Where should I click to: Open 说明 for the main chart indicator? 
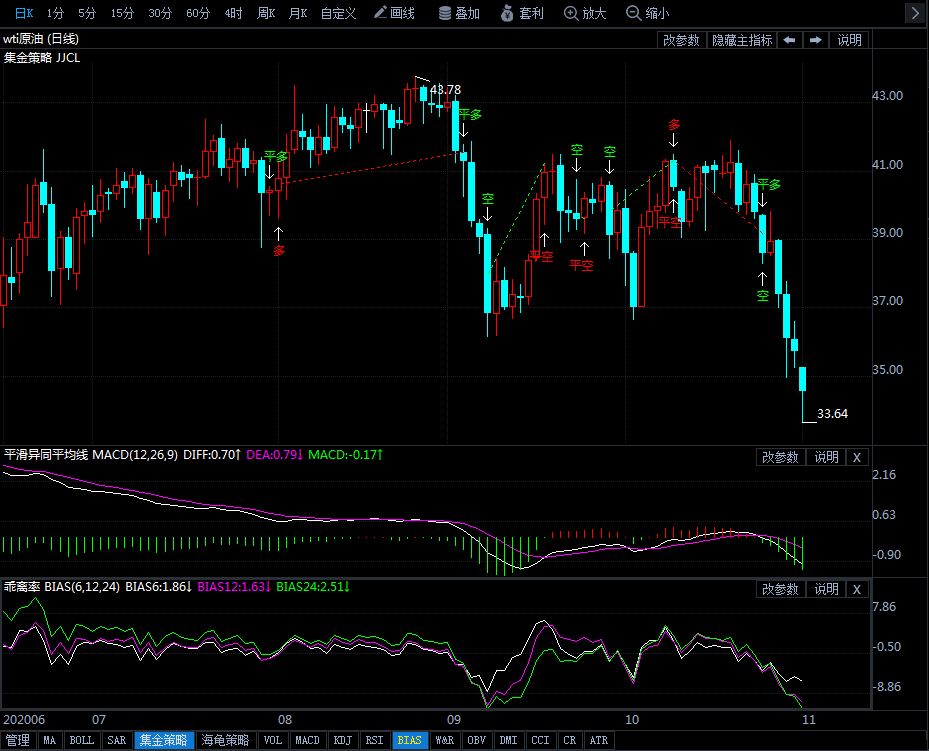(x=849, y=40)
